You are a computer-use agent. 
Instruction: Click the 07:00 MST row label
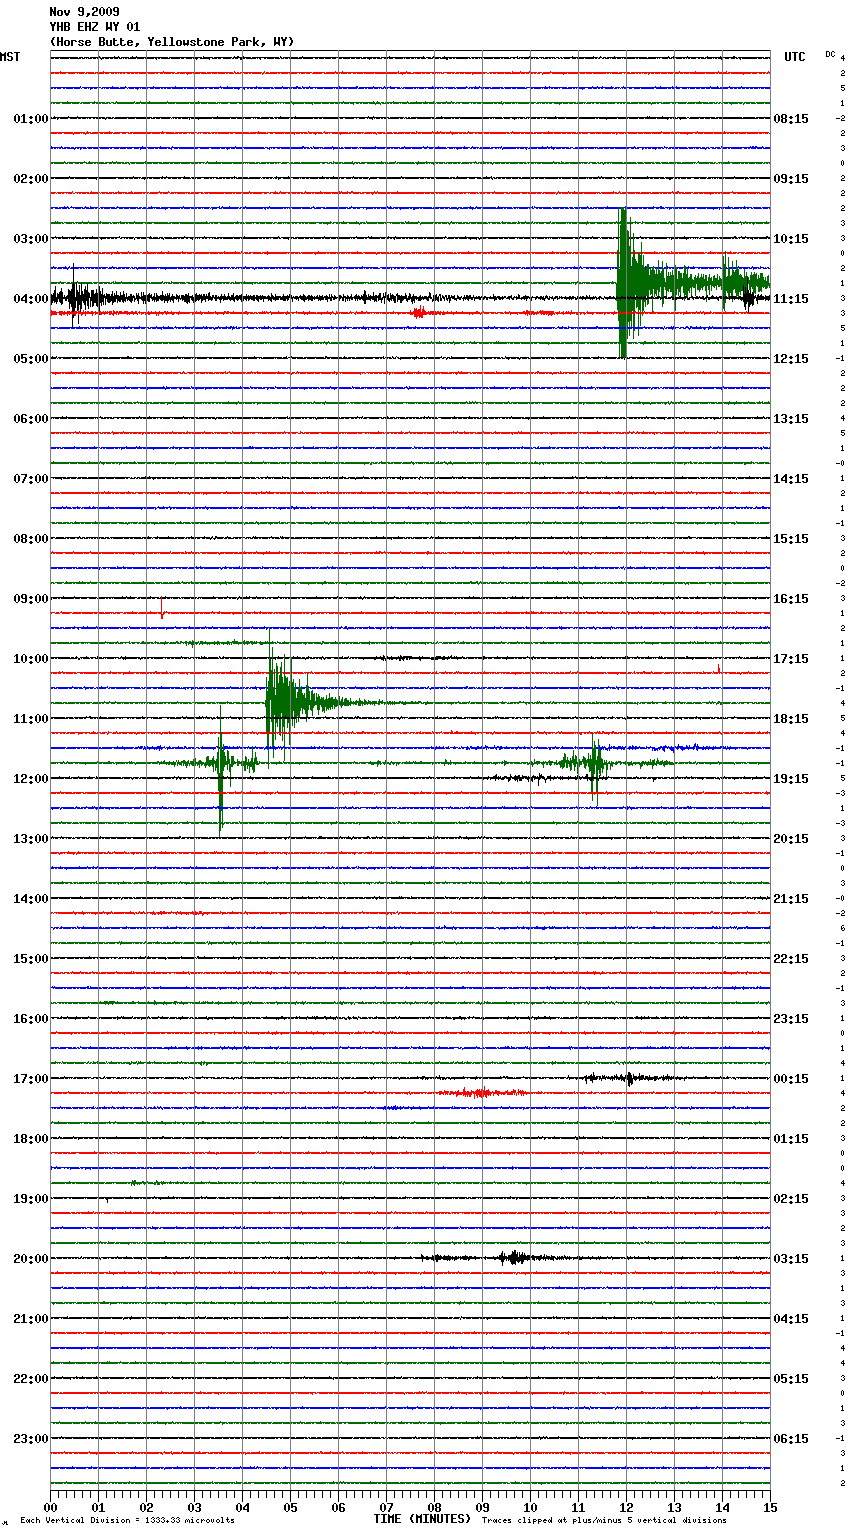(31, 479)
